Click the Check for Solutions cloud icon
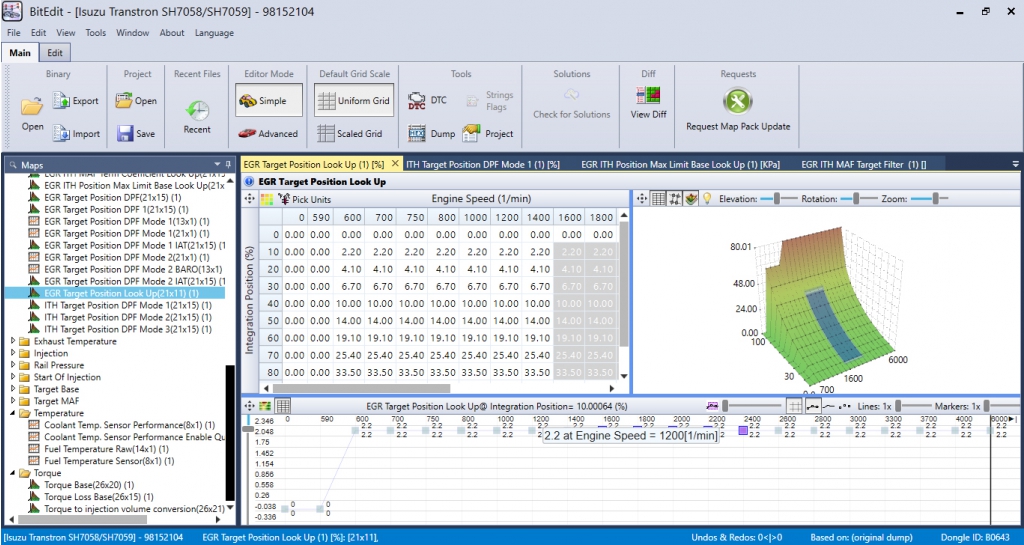1024x545 pixels. click(571, 95)
